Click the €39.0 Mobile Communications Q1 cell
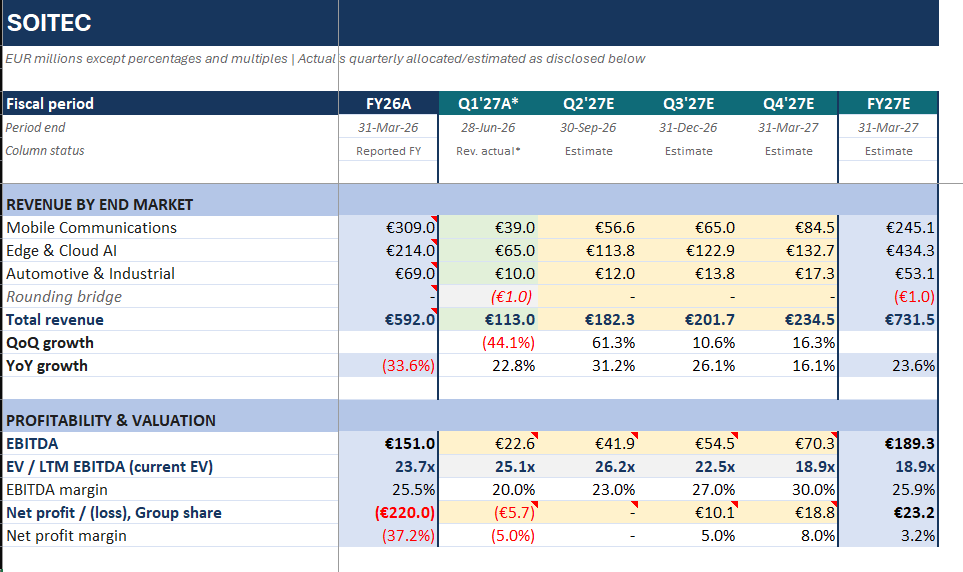Viewport: 963px width, 572px height. tap(488, 227)
